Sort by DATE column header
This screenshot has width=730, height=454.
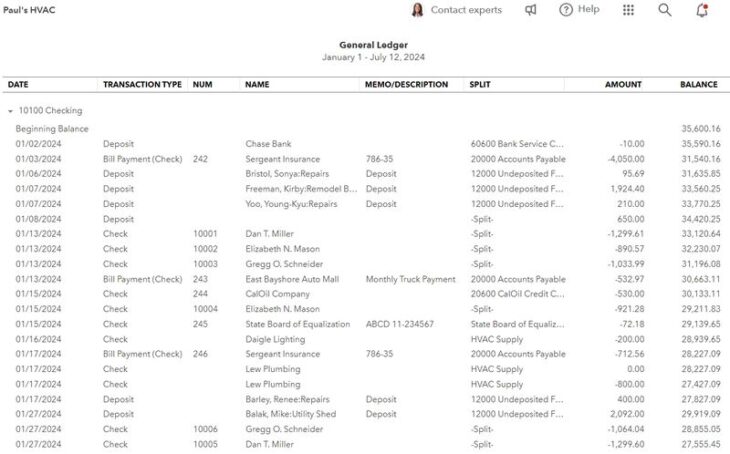tap(18, 84)
